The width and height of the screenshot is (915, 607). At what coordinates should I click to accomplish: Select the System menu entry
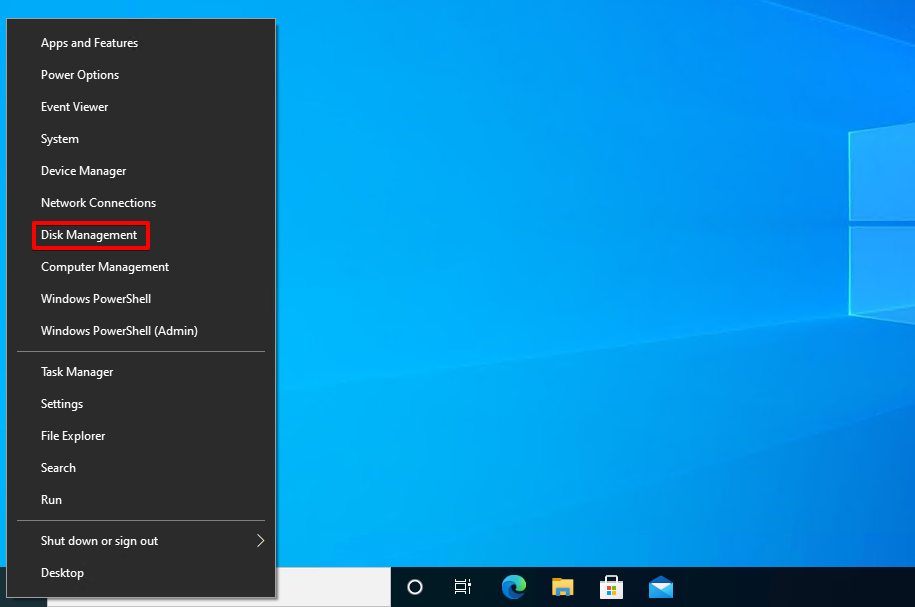60,139
